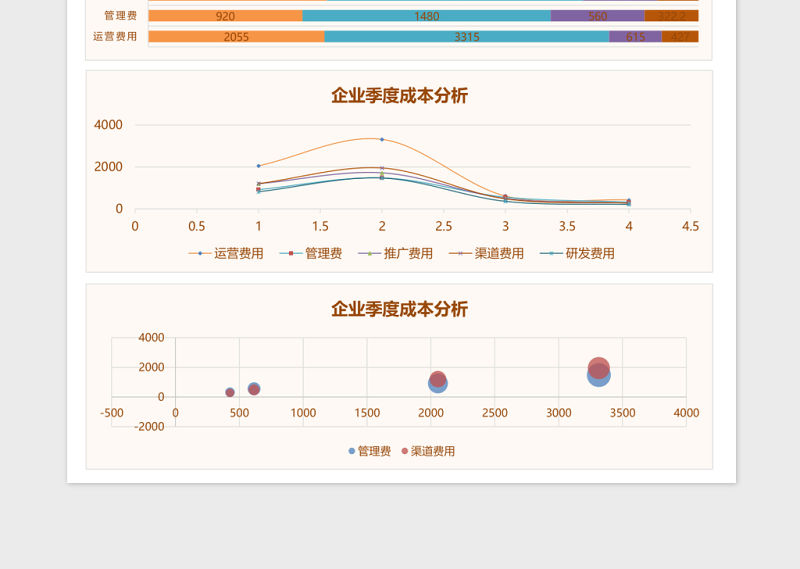Click the 研发费用 legend entry
The width and height of the screenshot is (800, 569).
tap(589, 254)
